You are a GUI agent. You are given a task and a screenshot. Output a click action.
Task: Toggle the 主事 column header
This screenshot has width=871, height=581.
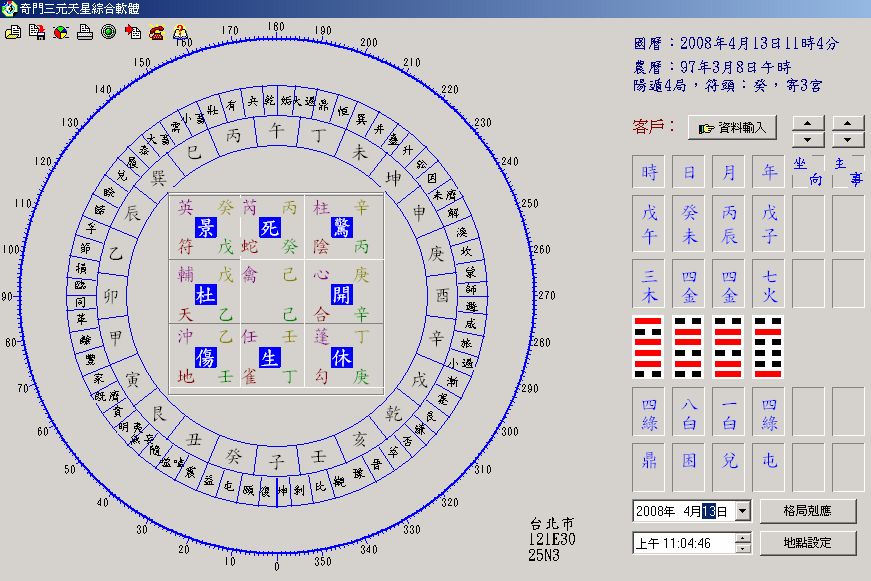click(x=848, y=170)
